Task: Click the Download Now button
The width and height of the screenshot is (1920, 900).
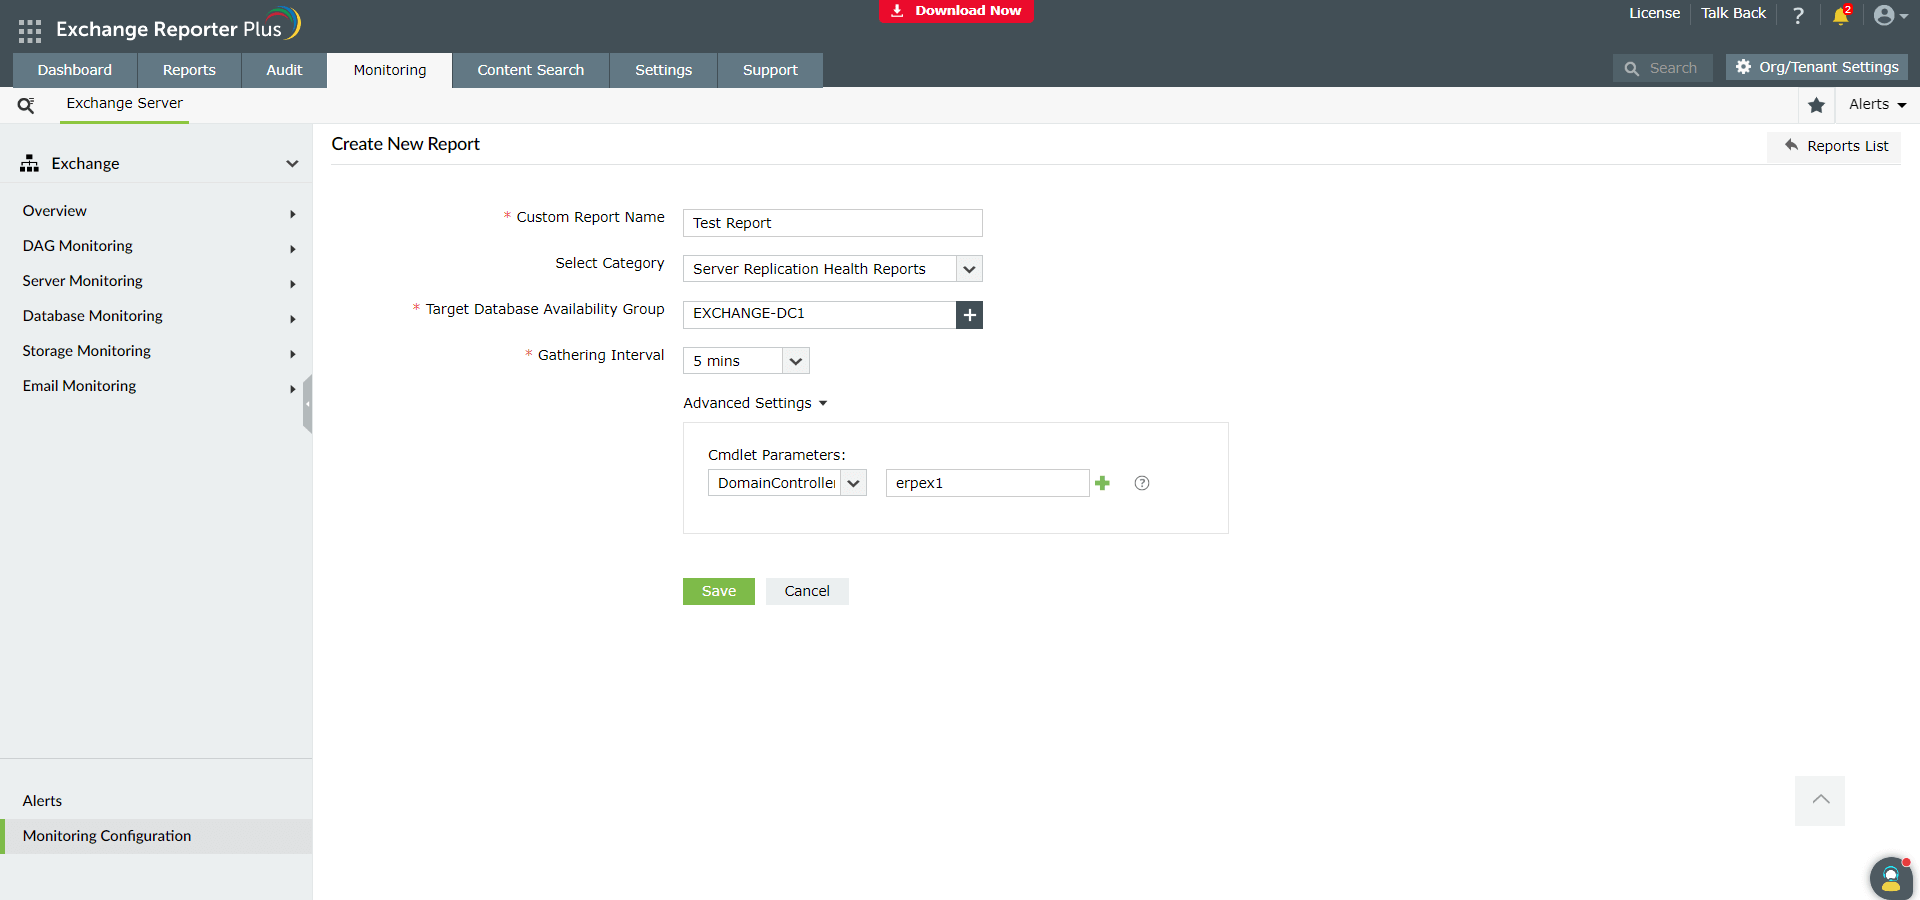Action: [x=956, y=11]
